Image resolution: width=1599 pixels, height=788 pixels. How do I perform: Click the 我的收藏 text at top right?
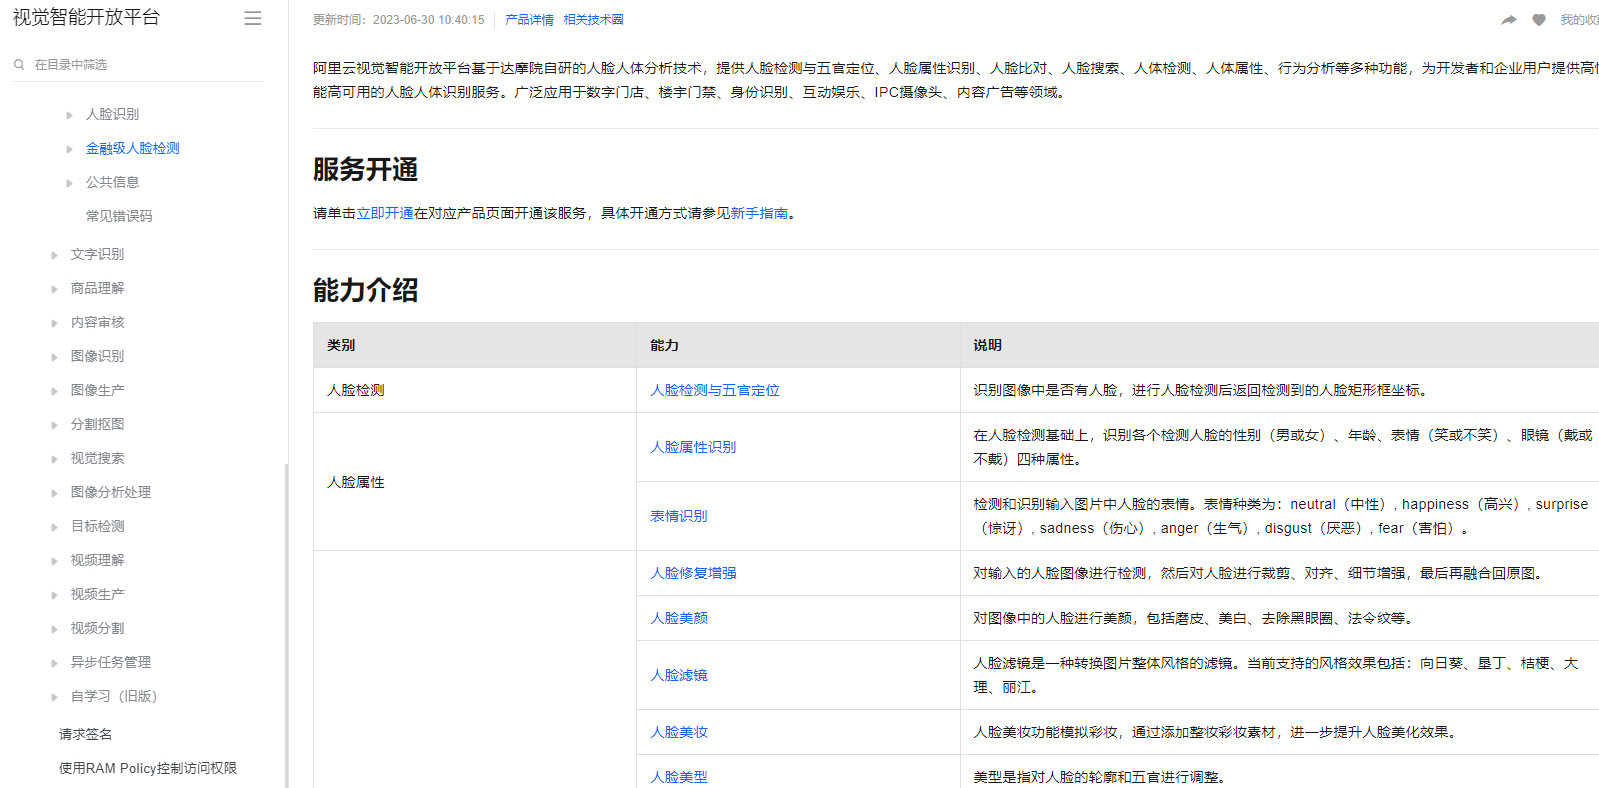click(x=1580, y=20)
